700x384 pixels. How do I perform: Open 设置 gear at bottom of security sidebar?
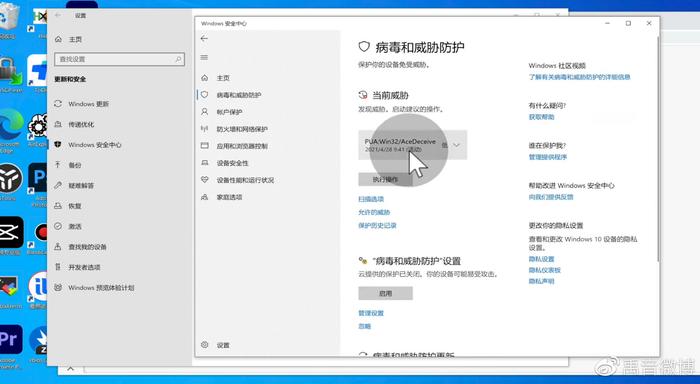(216, 345)
